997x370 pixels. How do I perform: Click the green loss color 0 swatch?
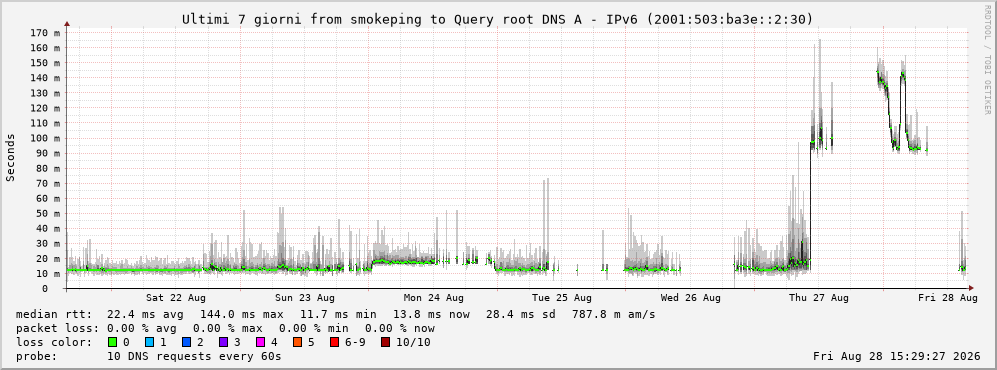pos(112,343)
